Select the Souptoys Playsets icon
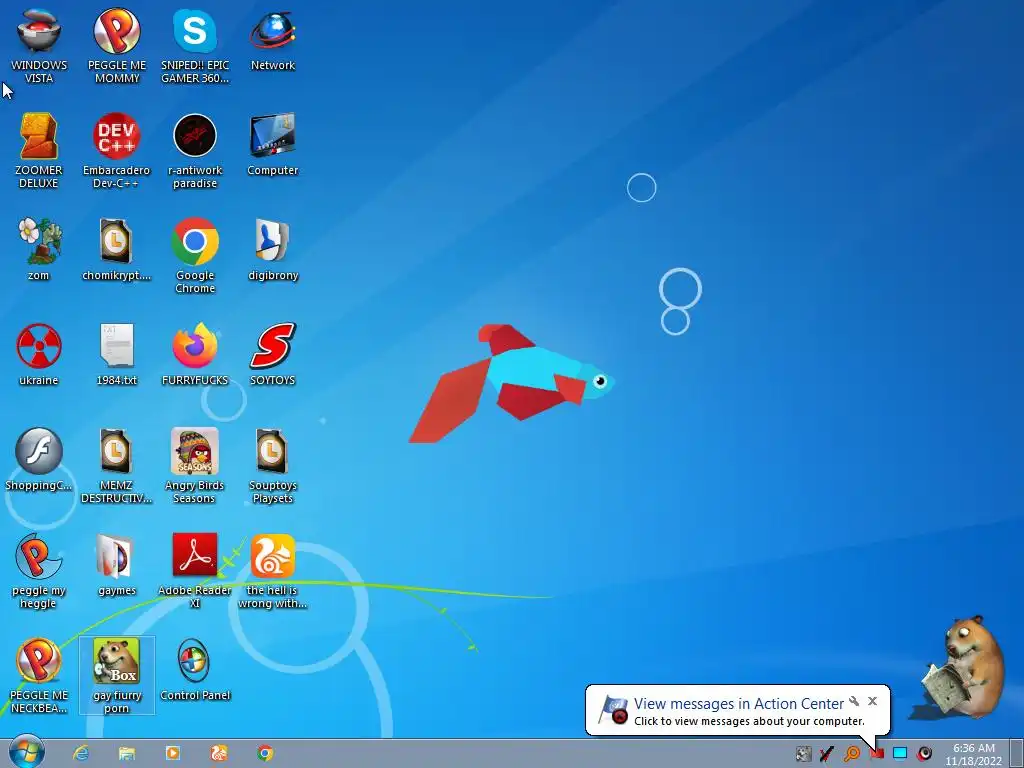 [x=272, y=466]
